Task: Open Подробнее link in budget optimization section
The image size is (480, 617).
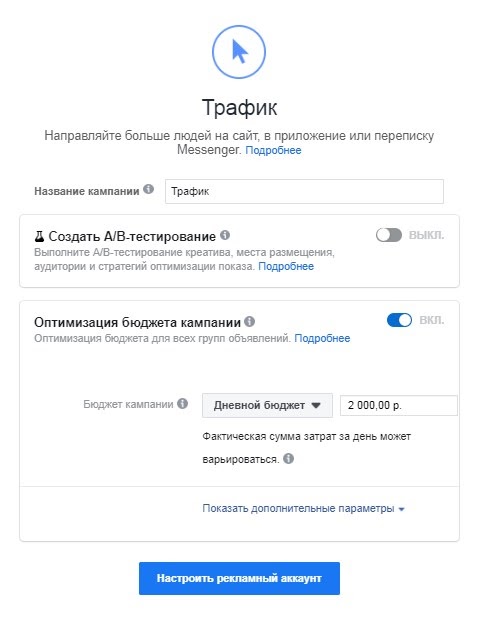Action: pos(322,338)
